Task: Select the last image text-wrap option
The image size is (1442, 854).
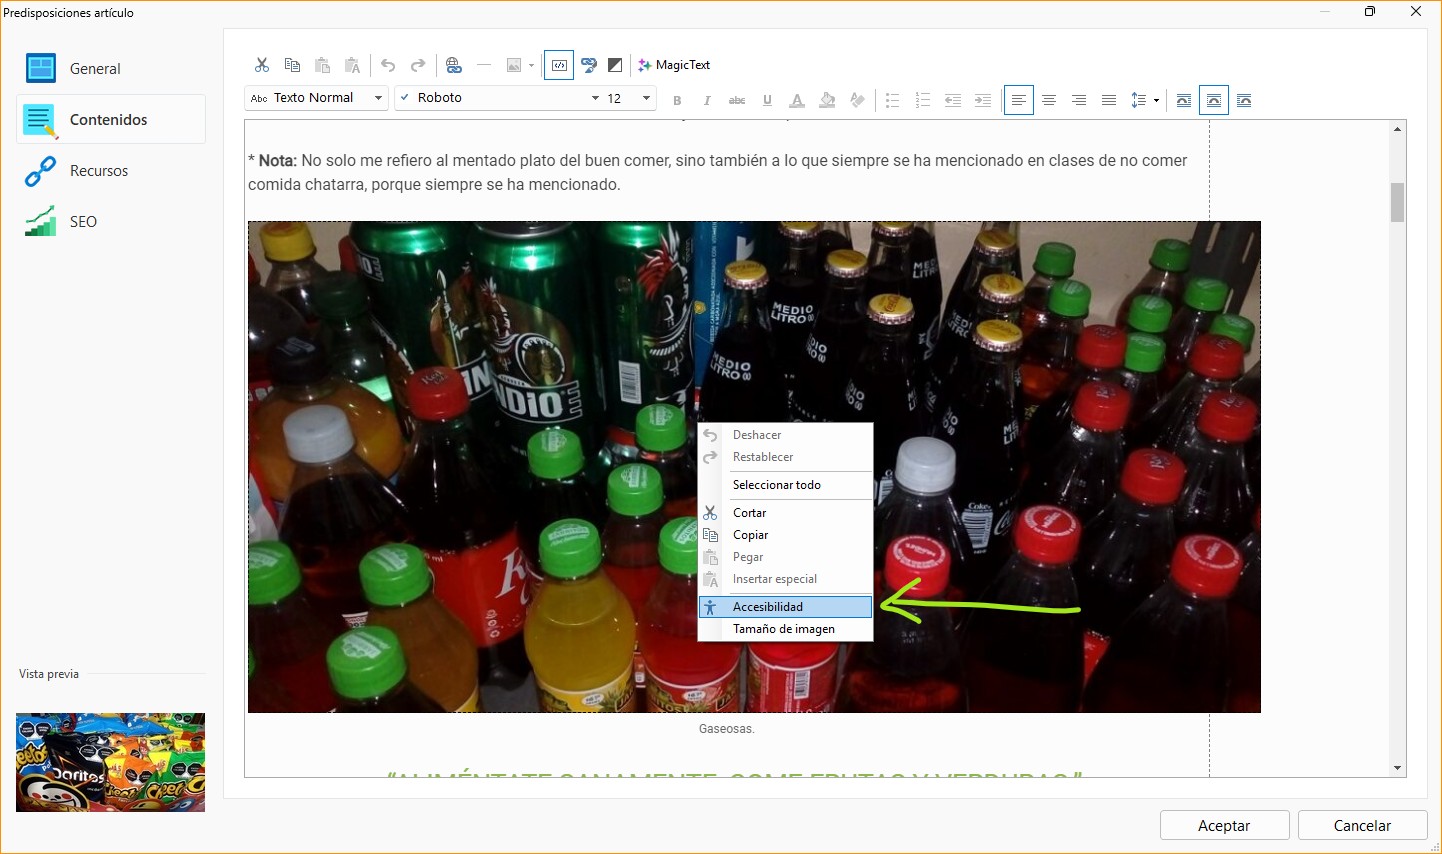Action: pyautogui.click(x=1244, y=100)
